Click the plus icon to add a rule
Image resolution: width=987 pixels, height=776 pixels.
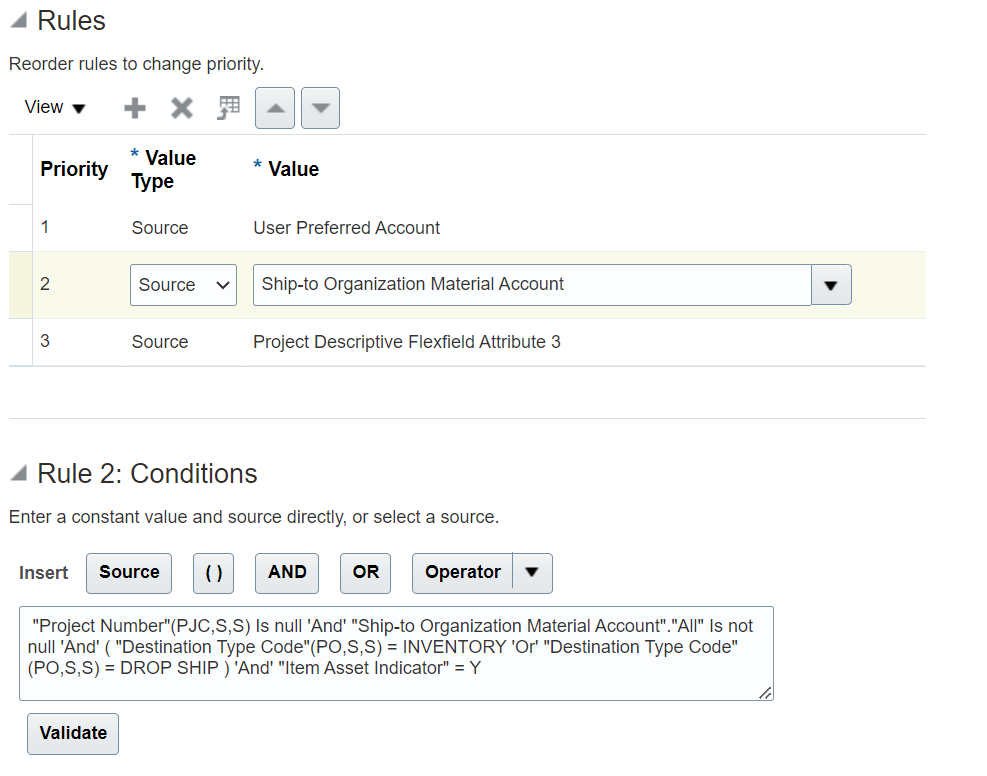(x=135, y=108)
